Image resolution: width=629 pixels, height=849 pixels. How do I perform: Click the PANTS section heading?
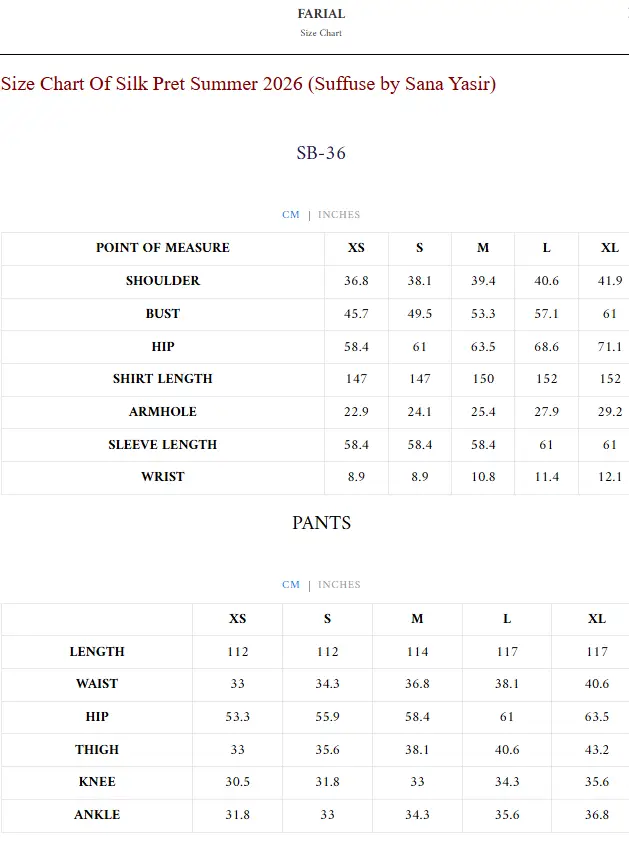pyautogui.click(x=320, y=522)
